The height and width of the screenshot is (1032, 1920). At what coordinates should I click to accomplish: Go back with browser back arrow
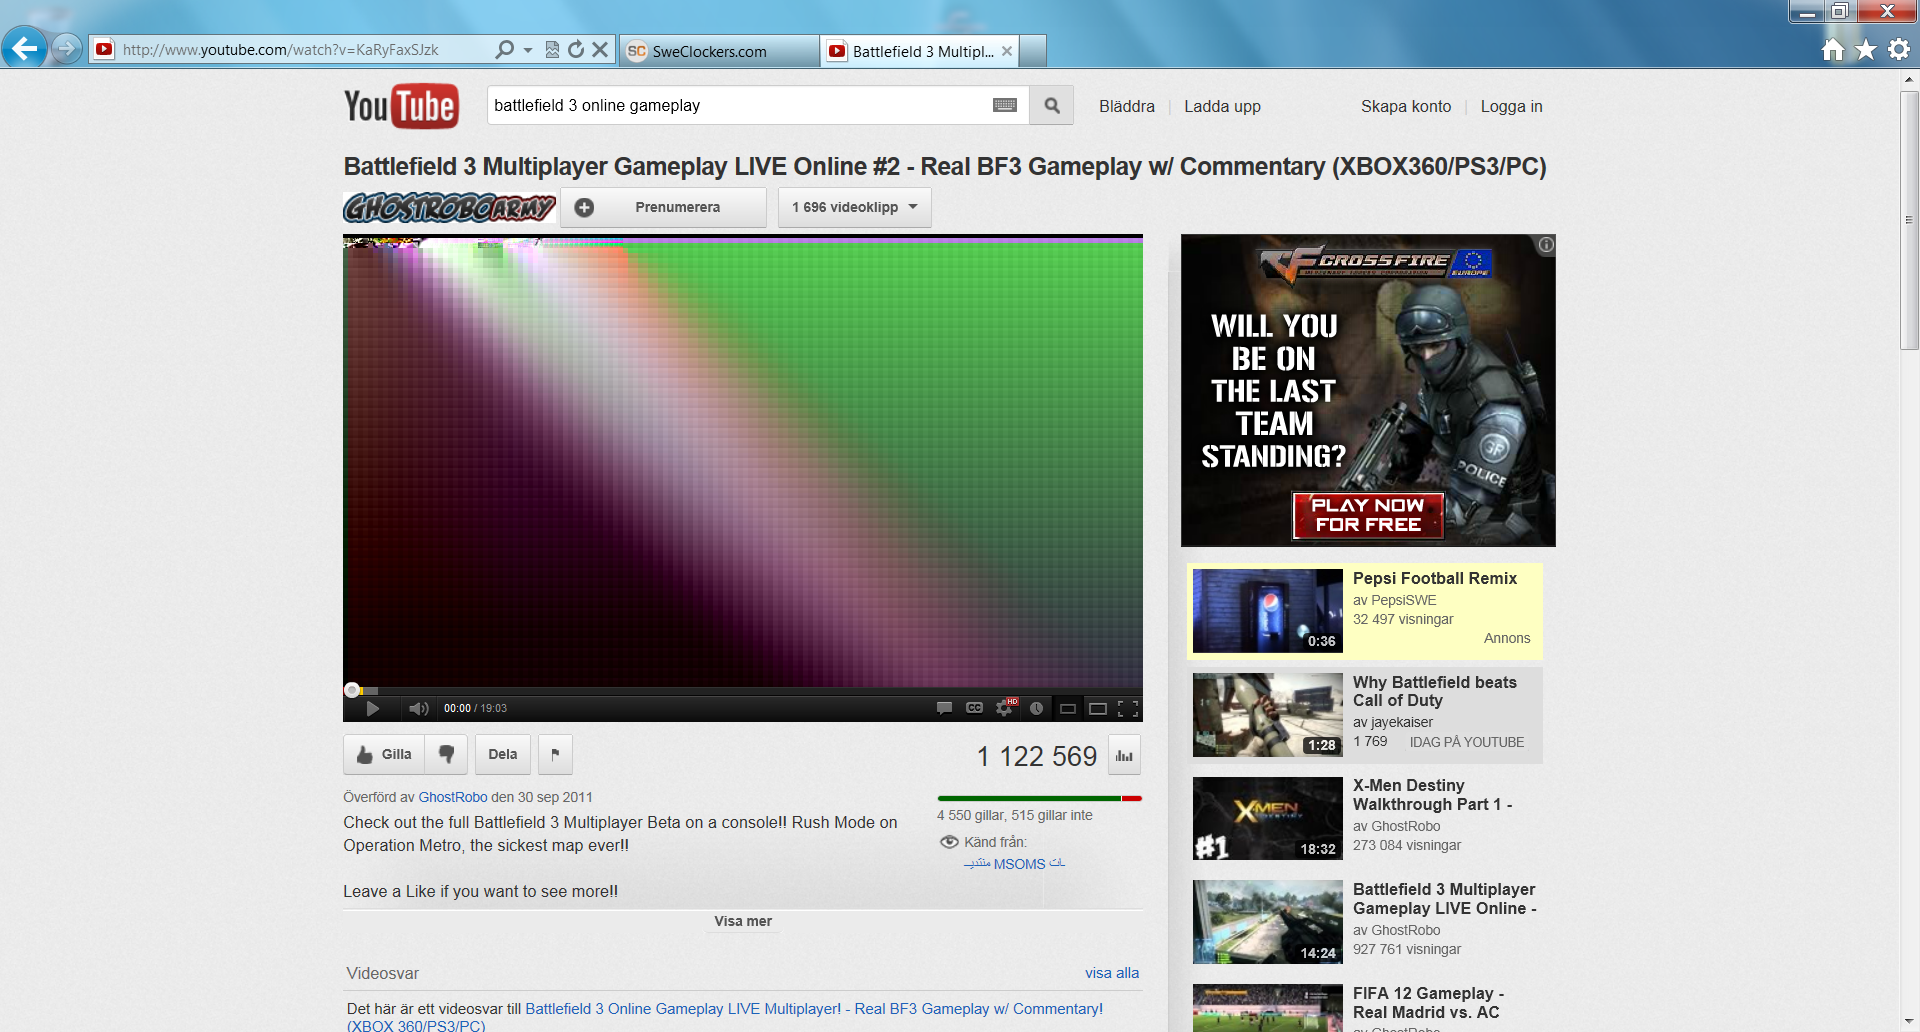tap(25, 48)
